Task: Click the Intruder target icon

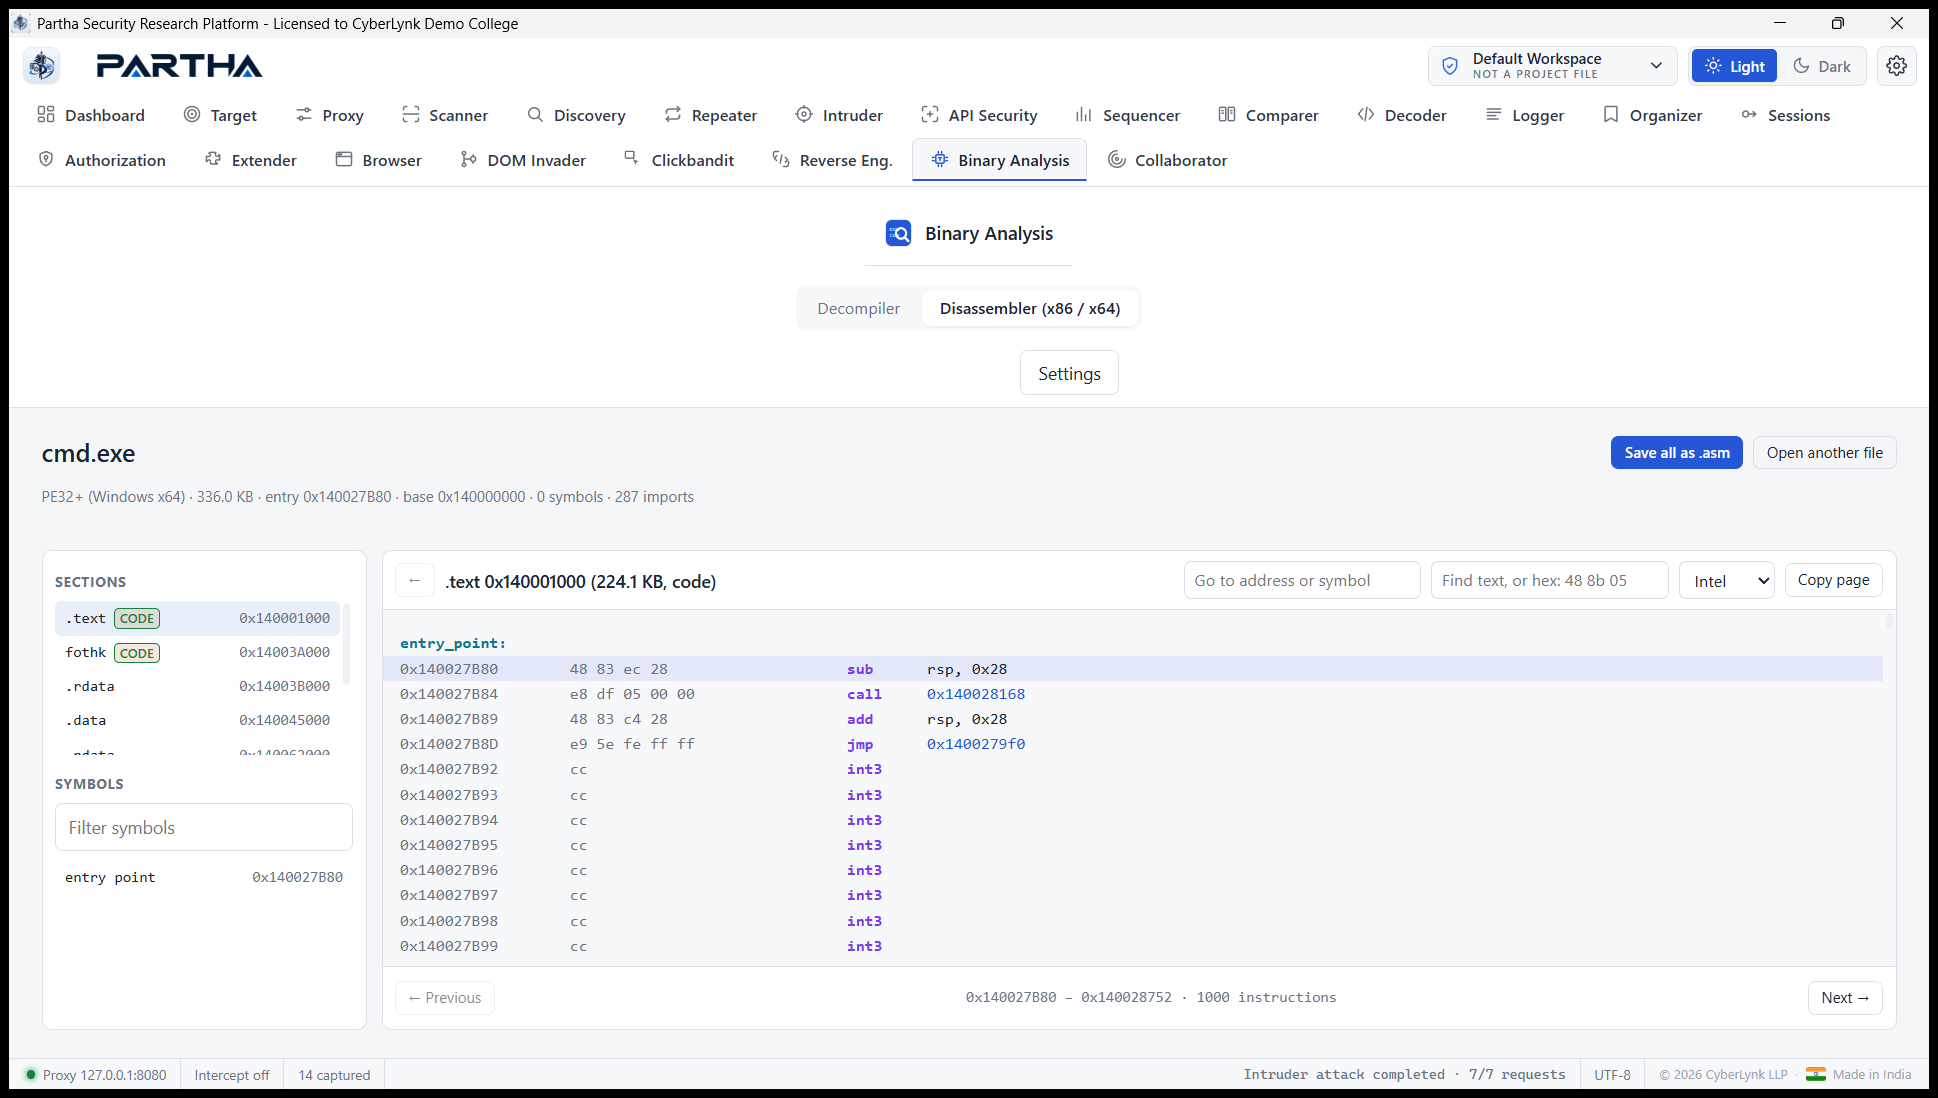Action: click(x=804, y=114)
